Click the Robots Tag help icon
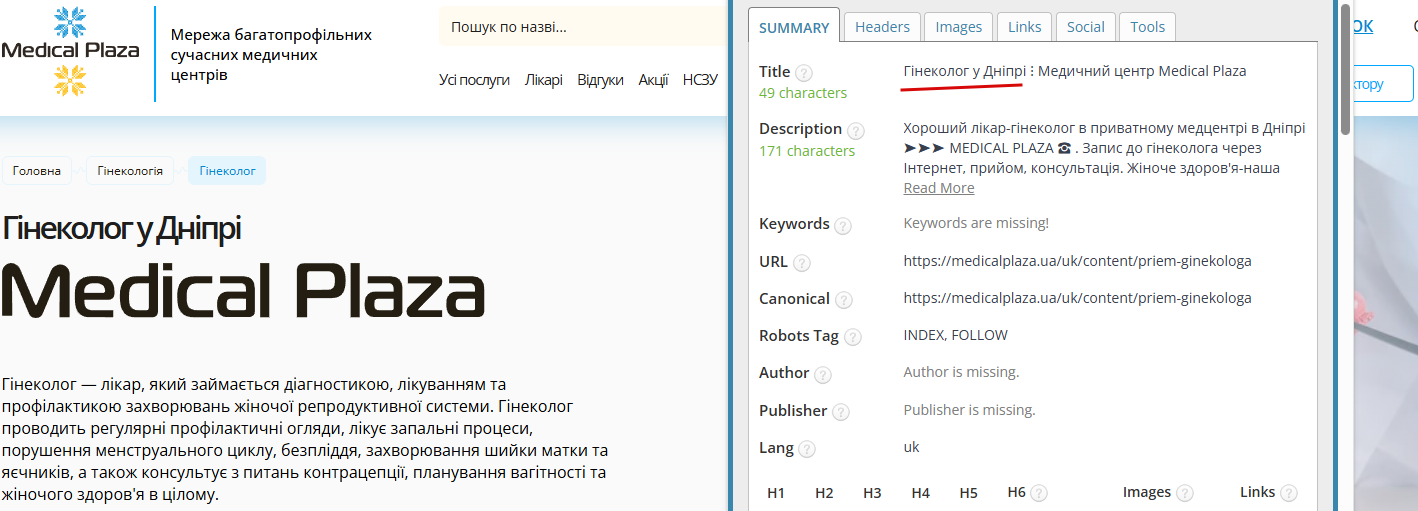Screen dimensions: 1418x511 coord(852,337)
